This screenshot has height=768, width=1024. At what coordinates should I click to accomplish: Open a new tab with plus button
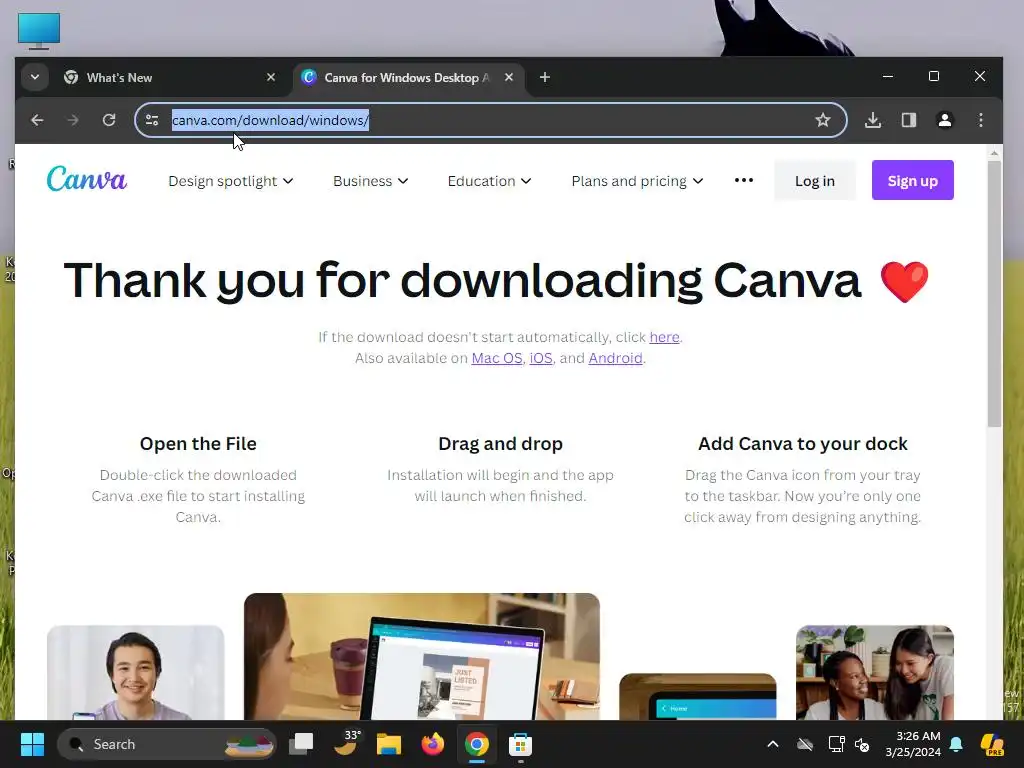point(545,78)
